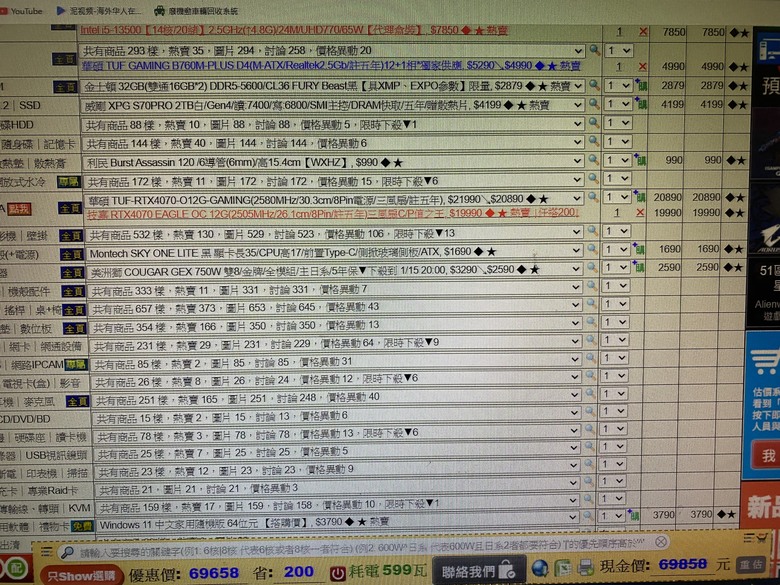This screenshot has width=780, height=585.
Task: Click the 全頁 button on the 麥克風 row
Action: [x=77, y=401]
